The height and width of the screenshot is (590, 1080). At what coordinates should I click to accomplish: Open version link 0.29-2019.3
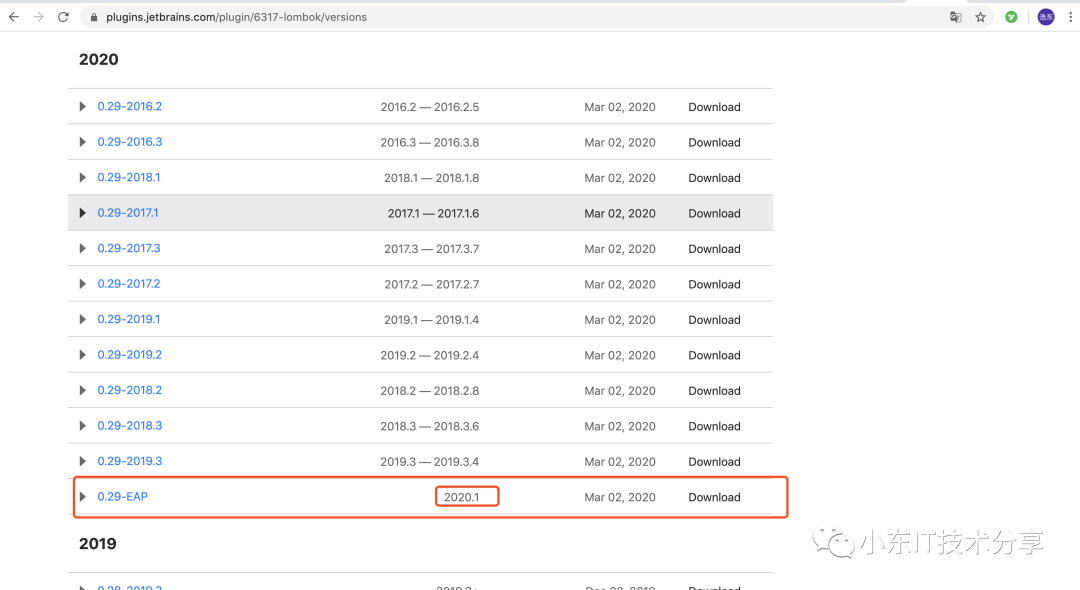click(x=129, y=461)
